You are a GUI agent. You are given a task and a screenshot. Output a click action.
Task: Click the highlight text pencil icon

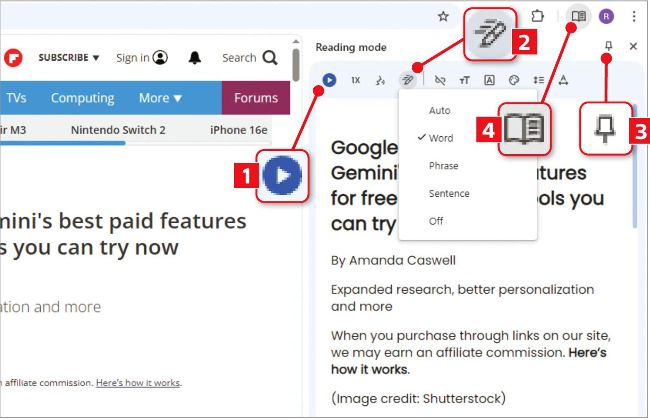click(407, 80)
